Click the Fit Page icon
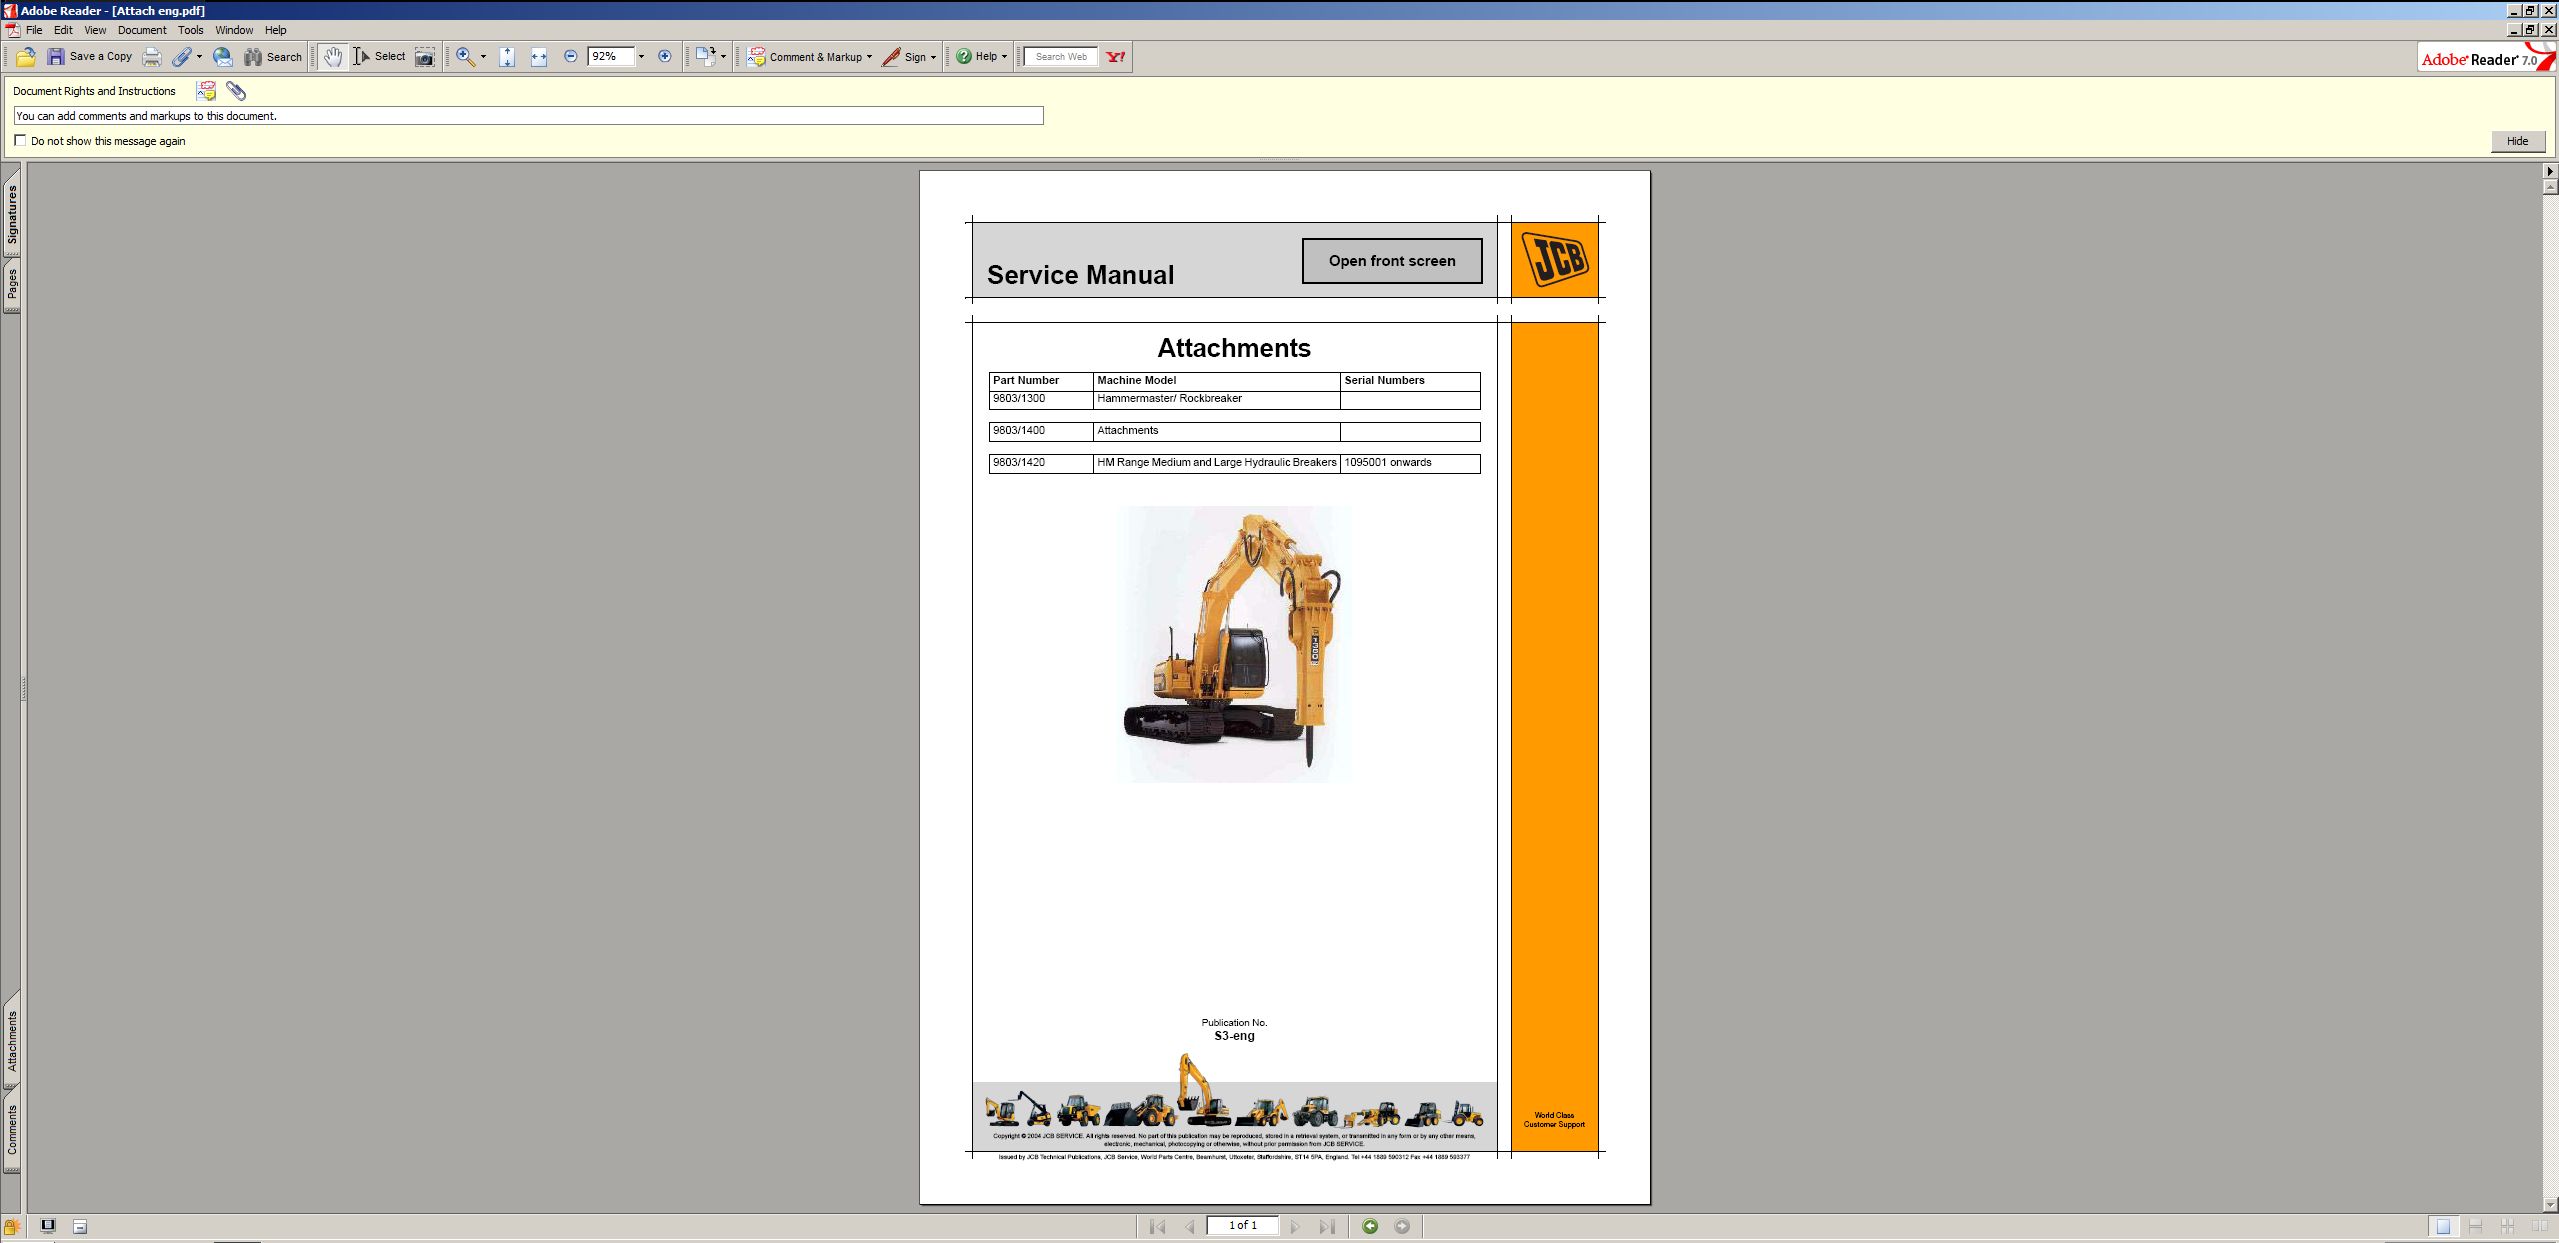The height and width of the screenshot is (1243, 2559). (507, 57)
